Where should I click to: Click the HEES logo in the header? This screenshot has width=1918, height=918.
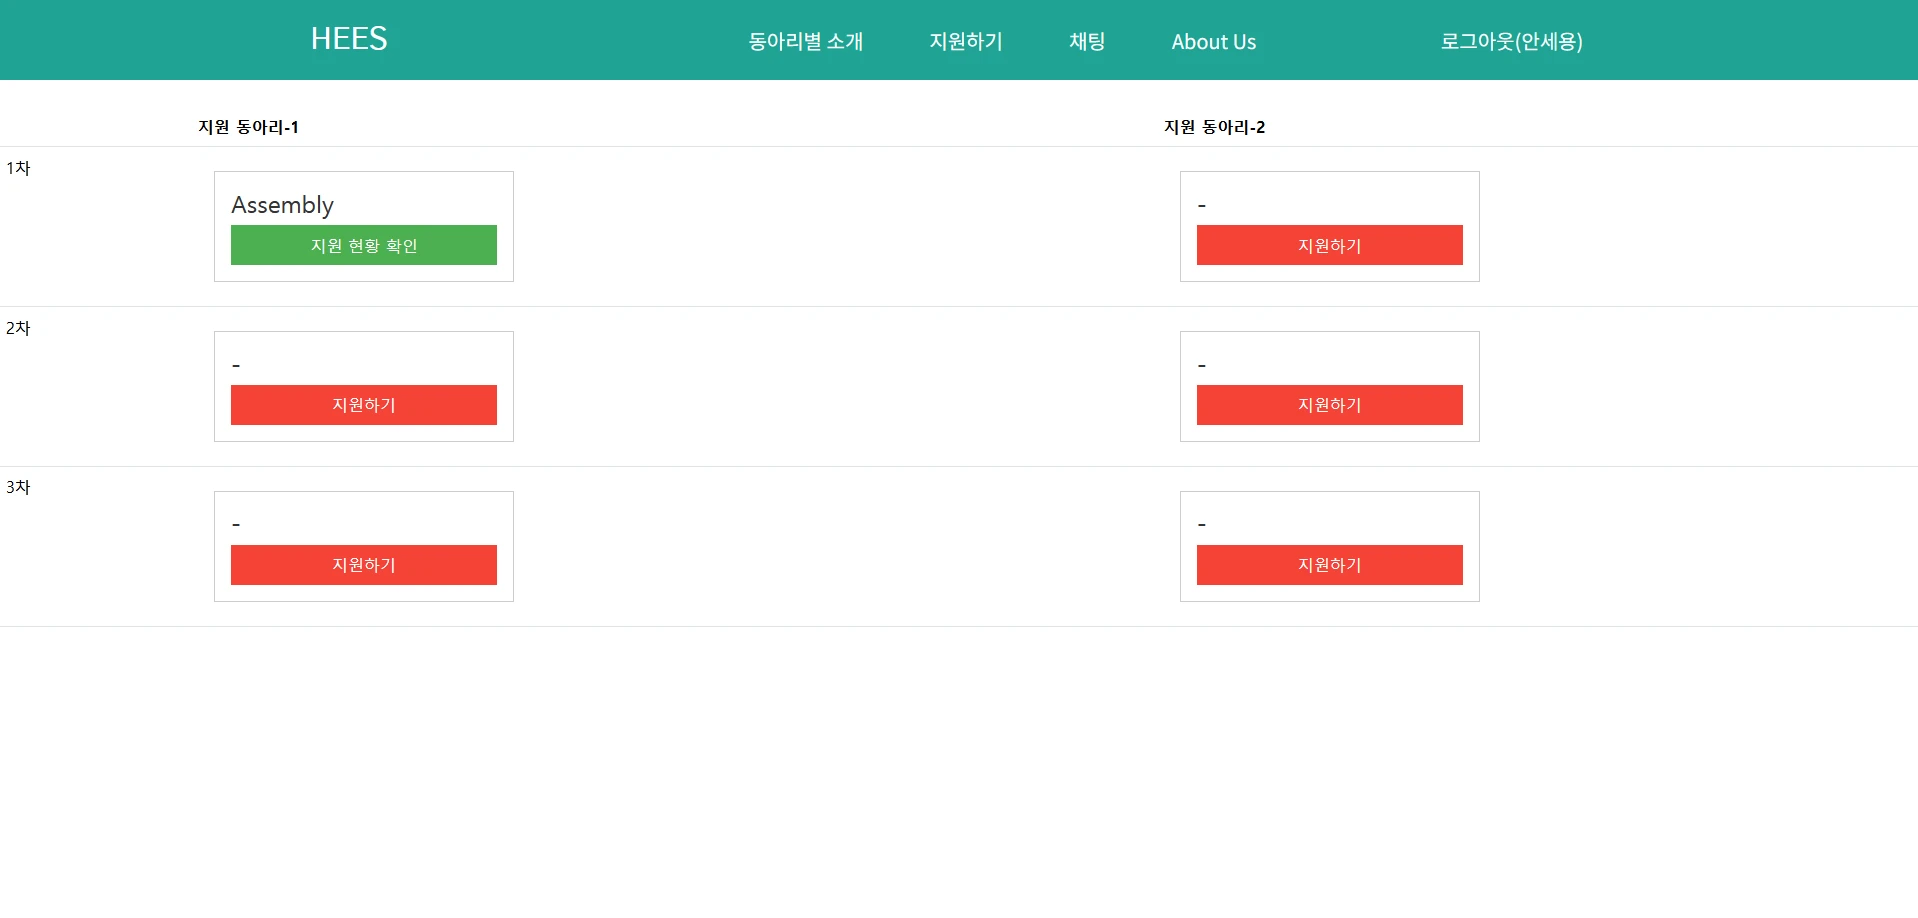348,39
